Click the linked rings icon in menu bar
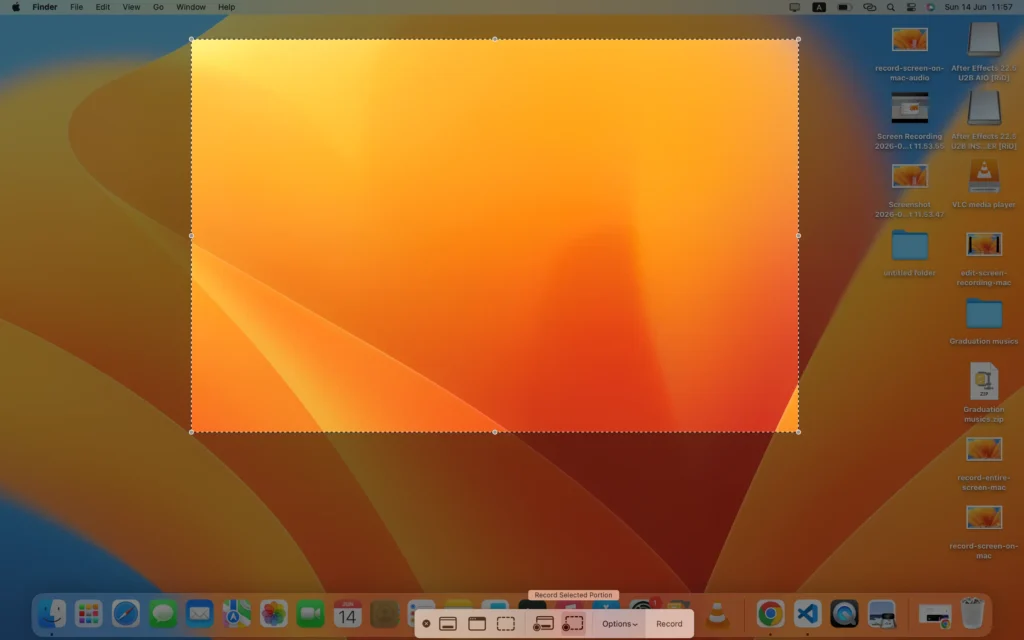The width and height of the screenshot is (1024, 640). 869,7
